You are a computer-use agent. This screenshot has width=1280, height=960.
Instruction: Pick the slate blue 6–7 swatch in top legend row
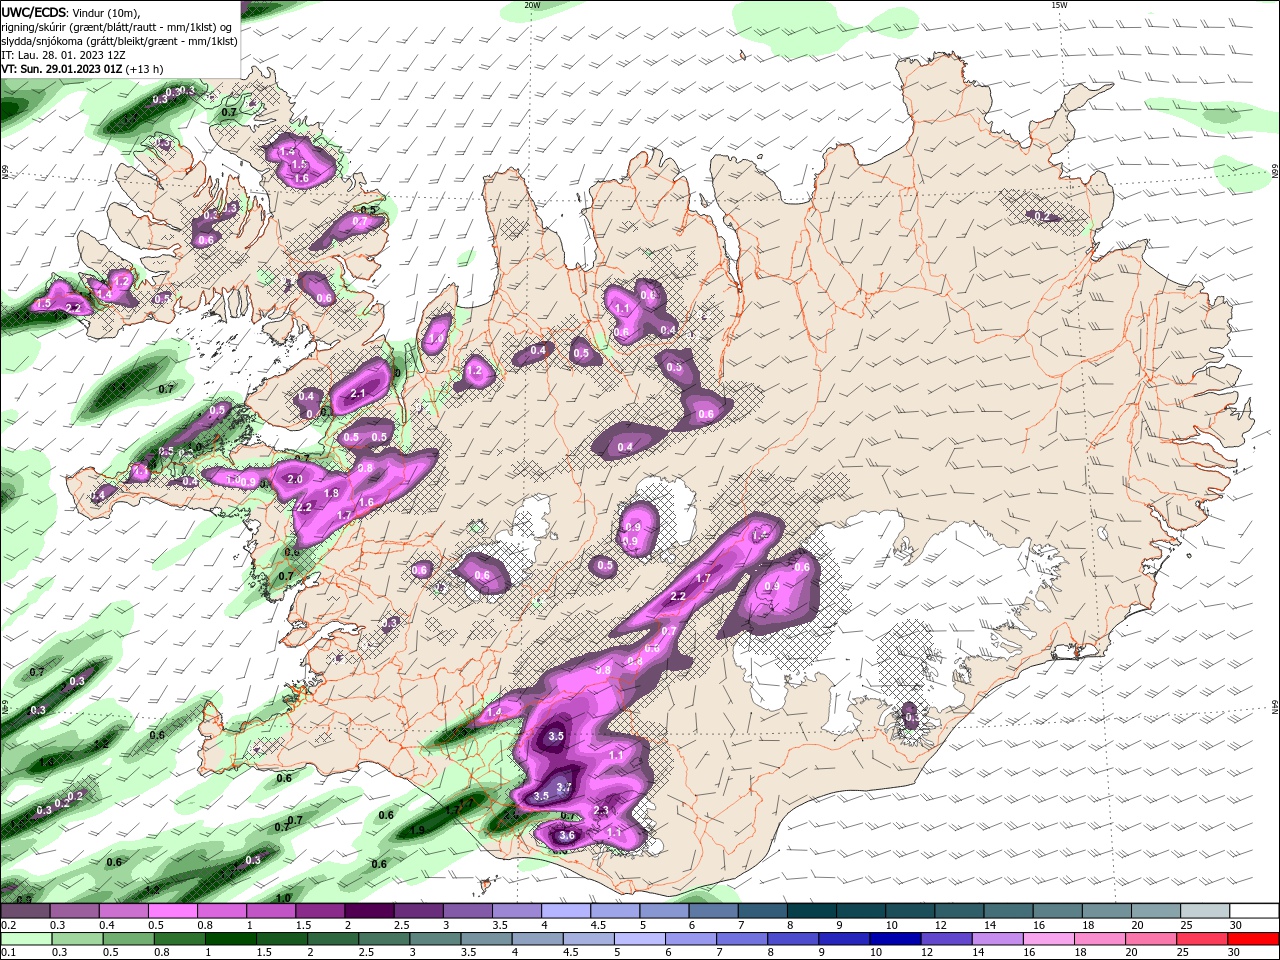[x=713, y=911]
